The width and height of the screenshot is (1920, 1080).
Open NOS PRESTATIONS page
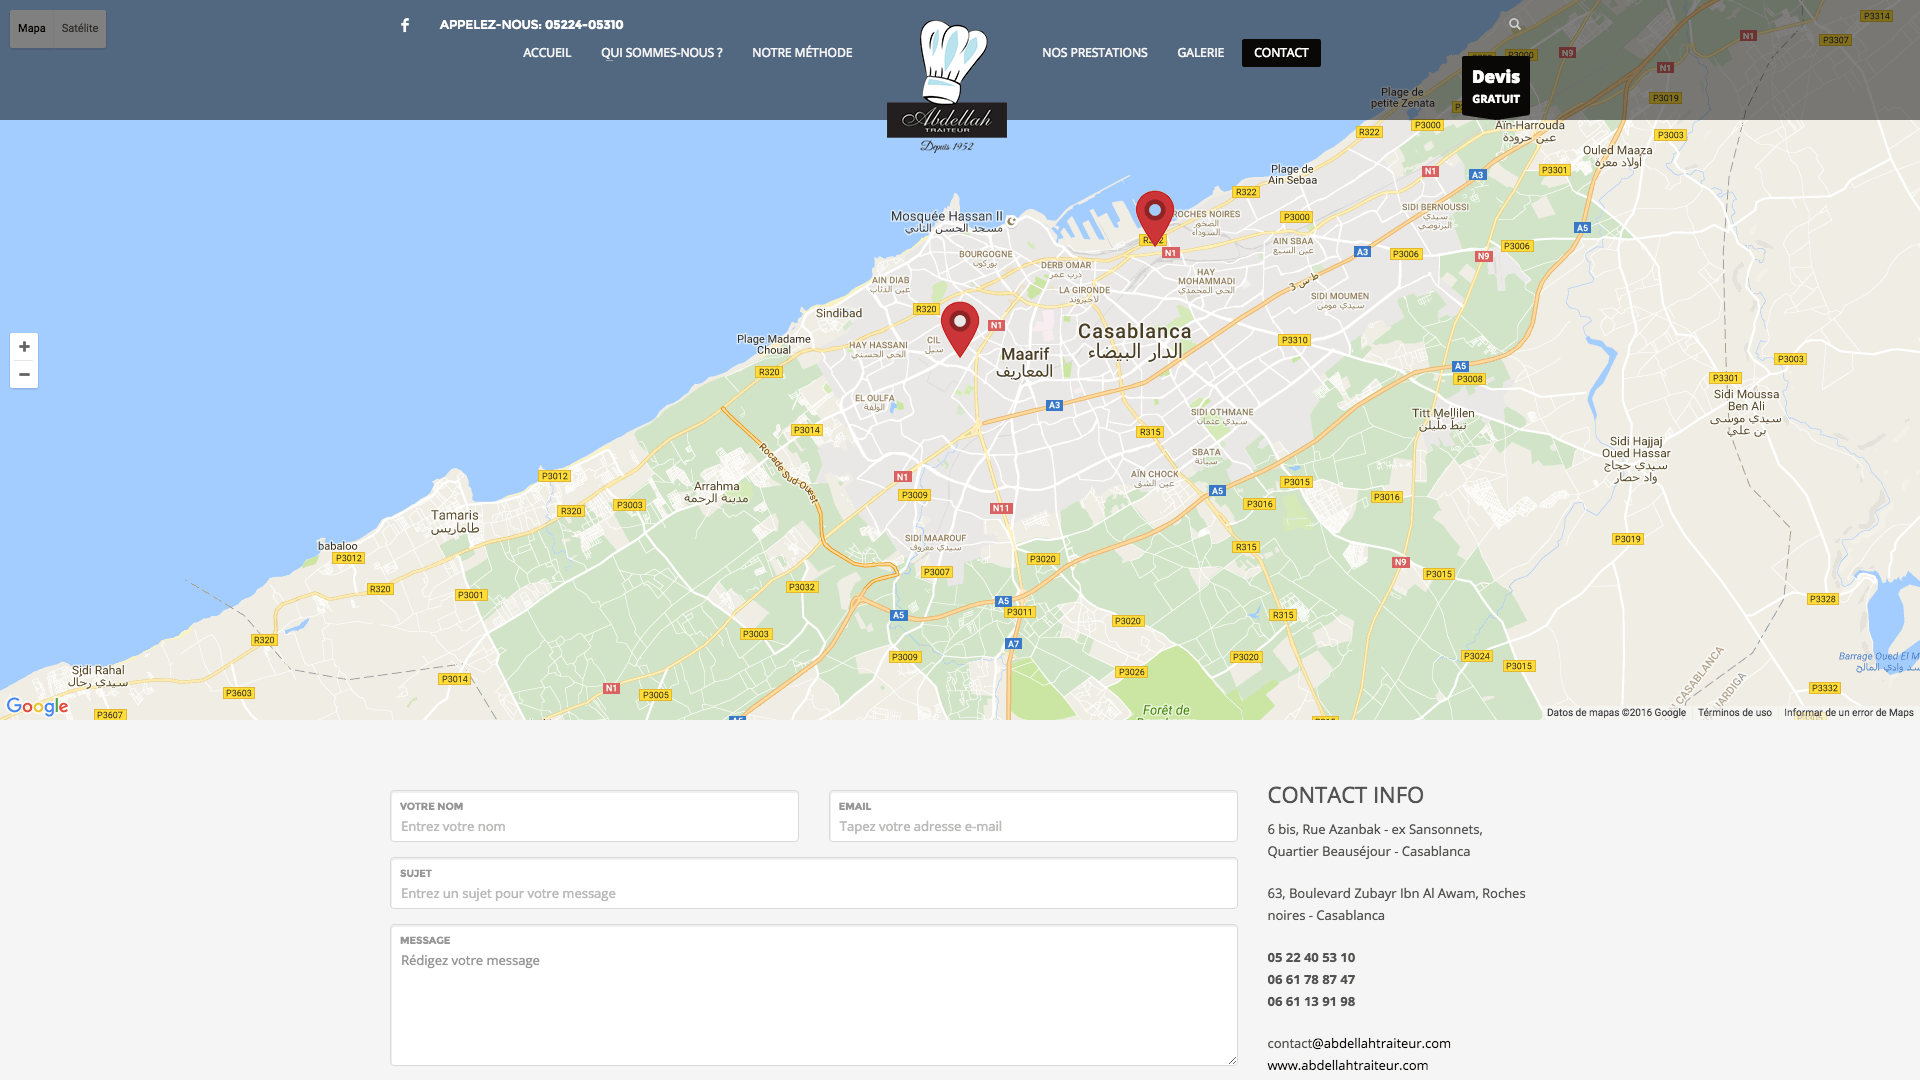point(1095,53)
